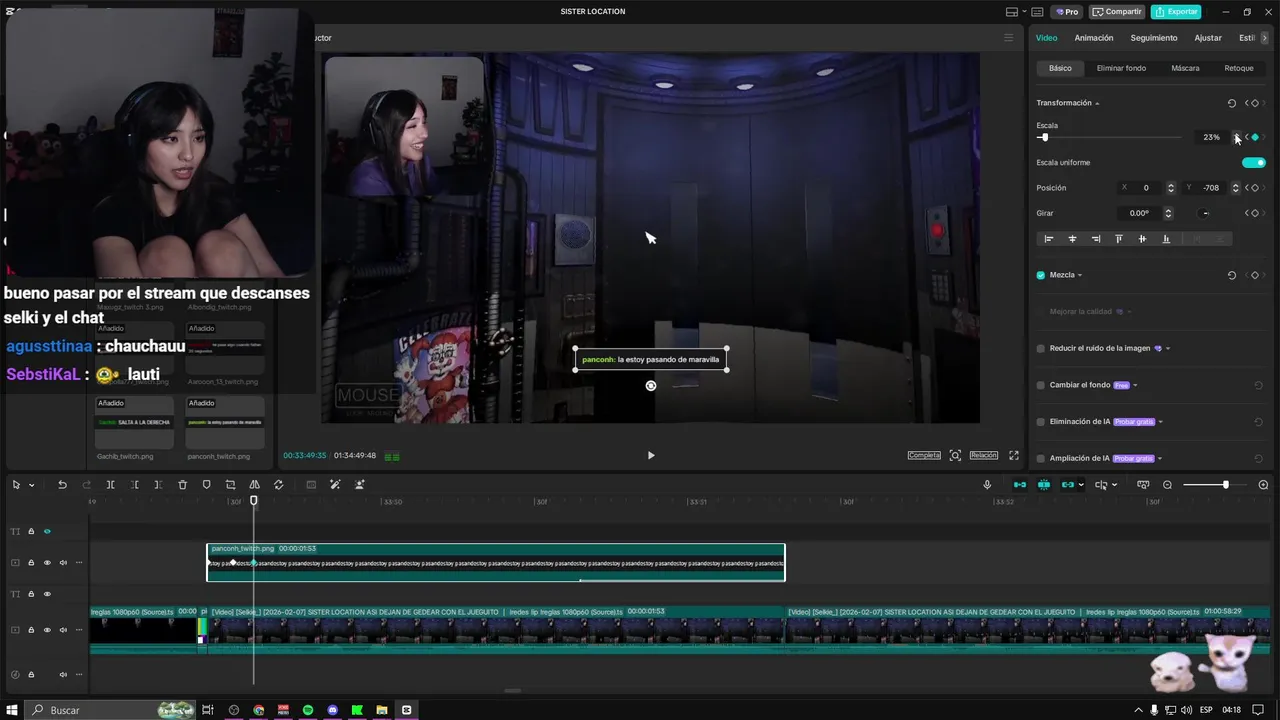Click the Relación aspect ratio button
Viewport: 1280px width, 720px height.
[984, 455]
